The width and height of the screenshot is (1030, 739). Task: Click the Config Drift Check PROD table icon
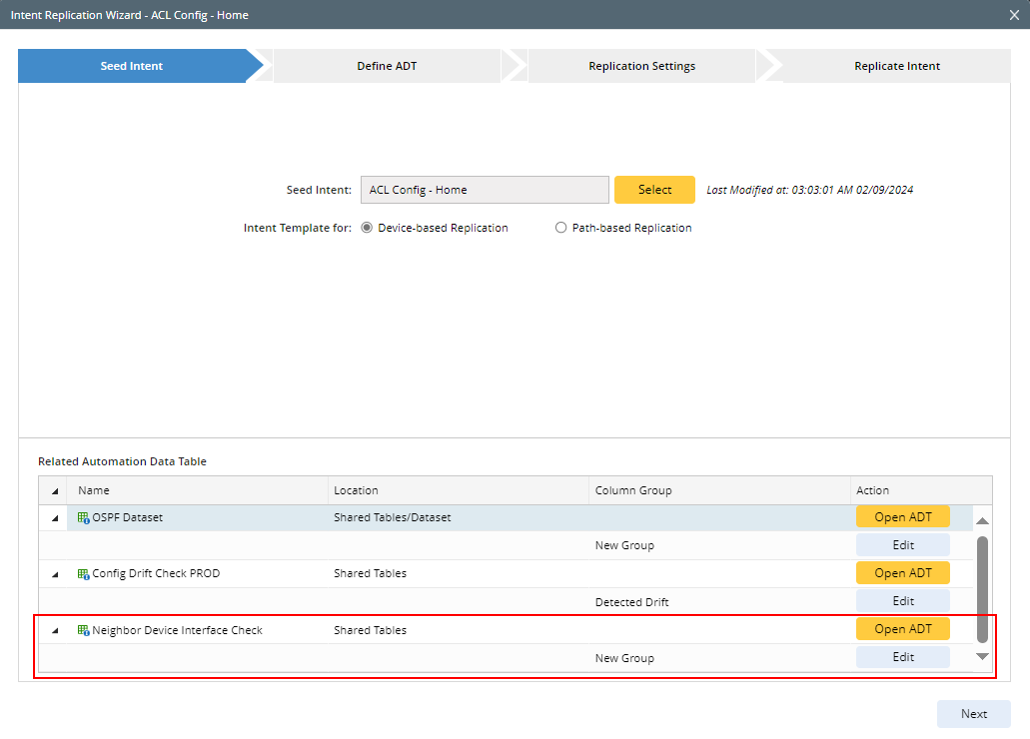click(84, 574)
